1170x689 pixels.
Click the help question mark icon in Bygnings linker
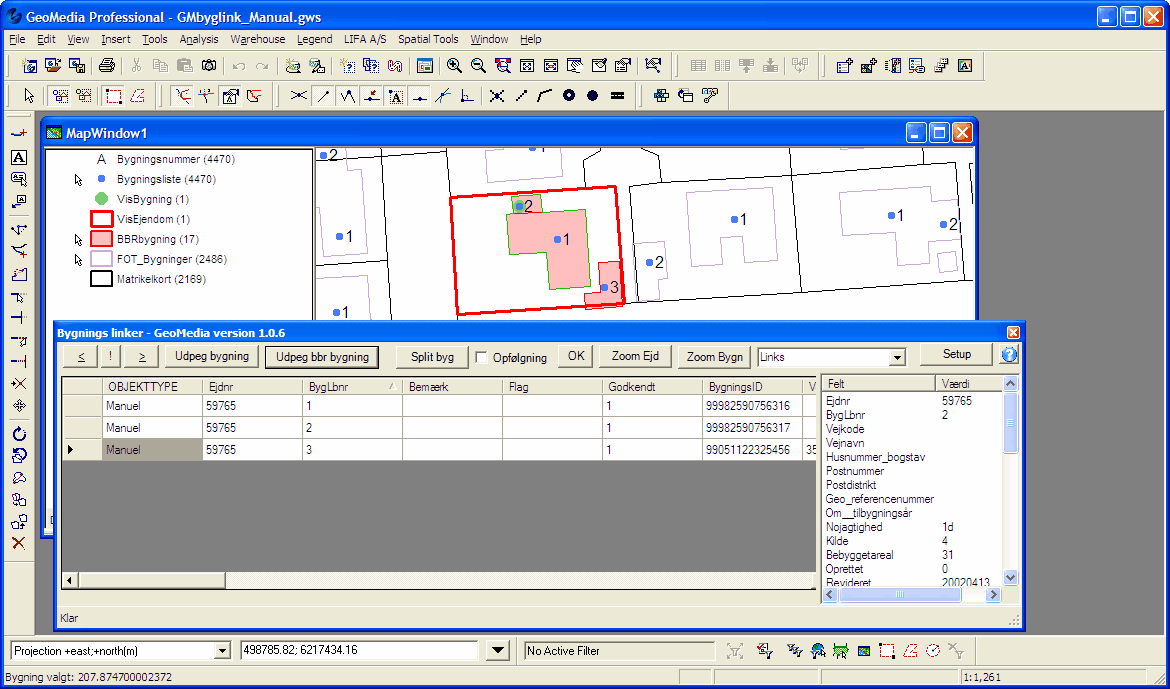tap(1010, 355)
